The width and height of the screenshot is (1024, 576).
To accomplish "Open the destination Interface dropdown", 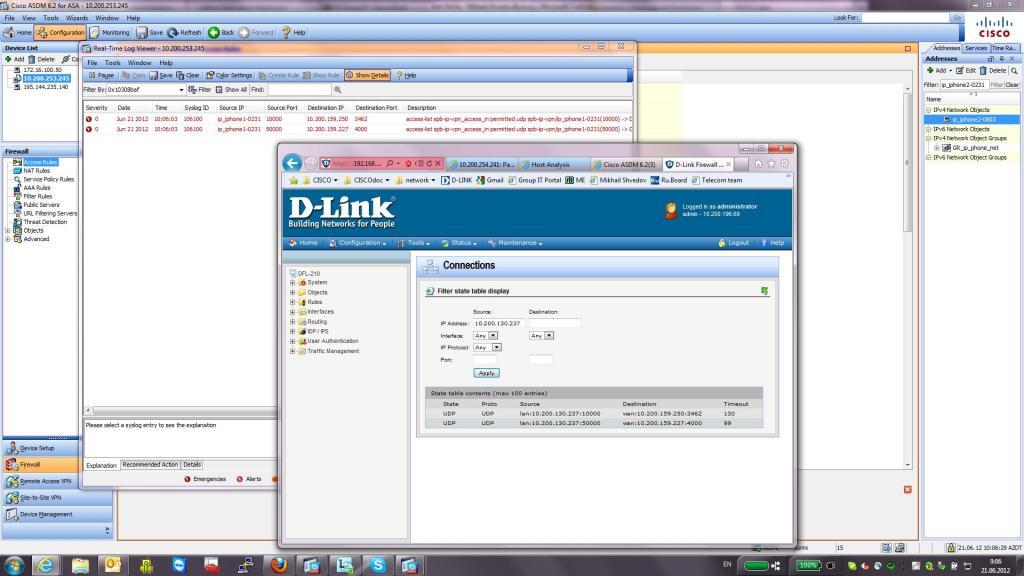I will tap(549, 336).
